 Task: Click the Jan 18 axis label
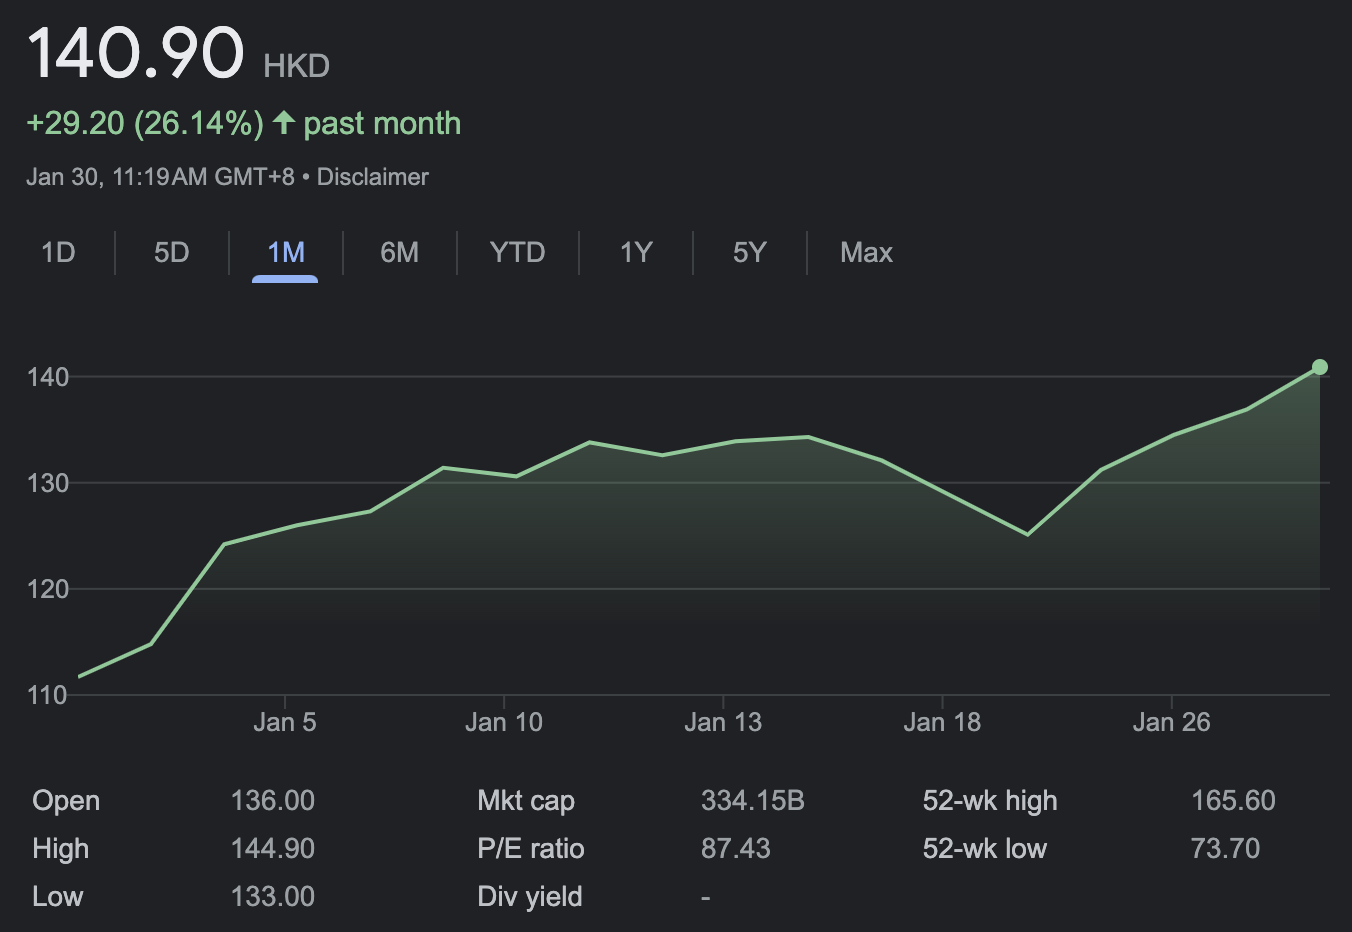click(942, 722)
